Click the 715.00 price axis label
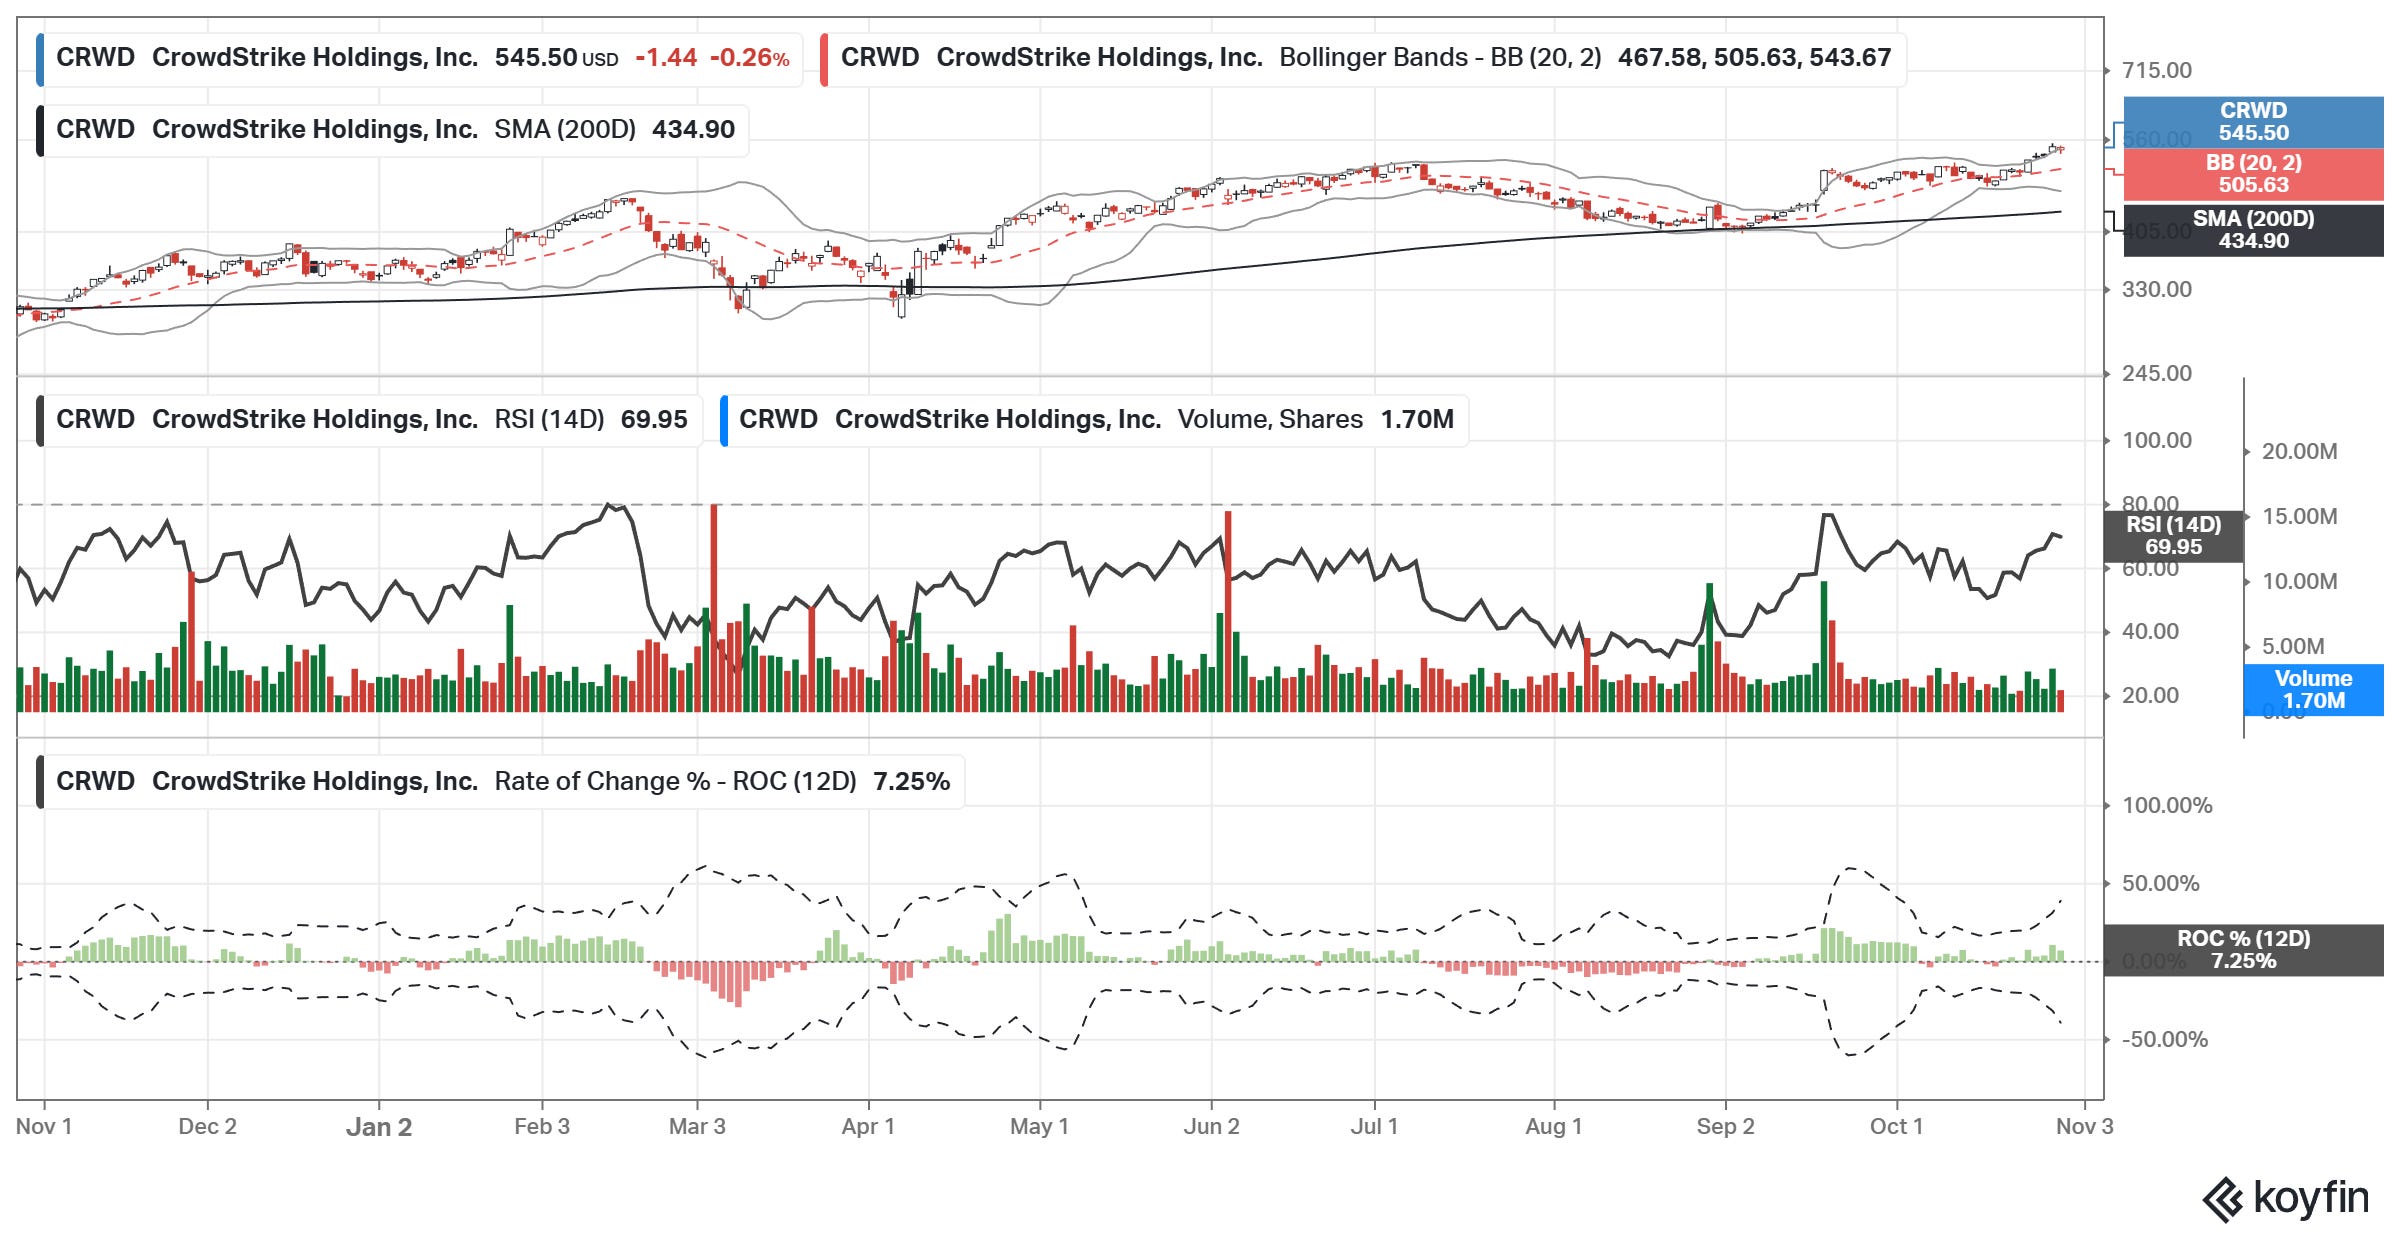This screenshot has height=1240, width=2400. pos(2156,71)
